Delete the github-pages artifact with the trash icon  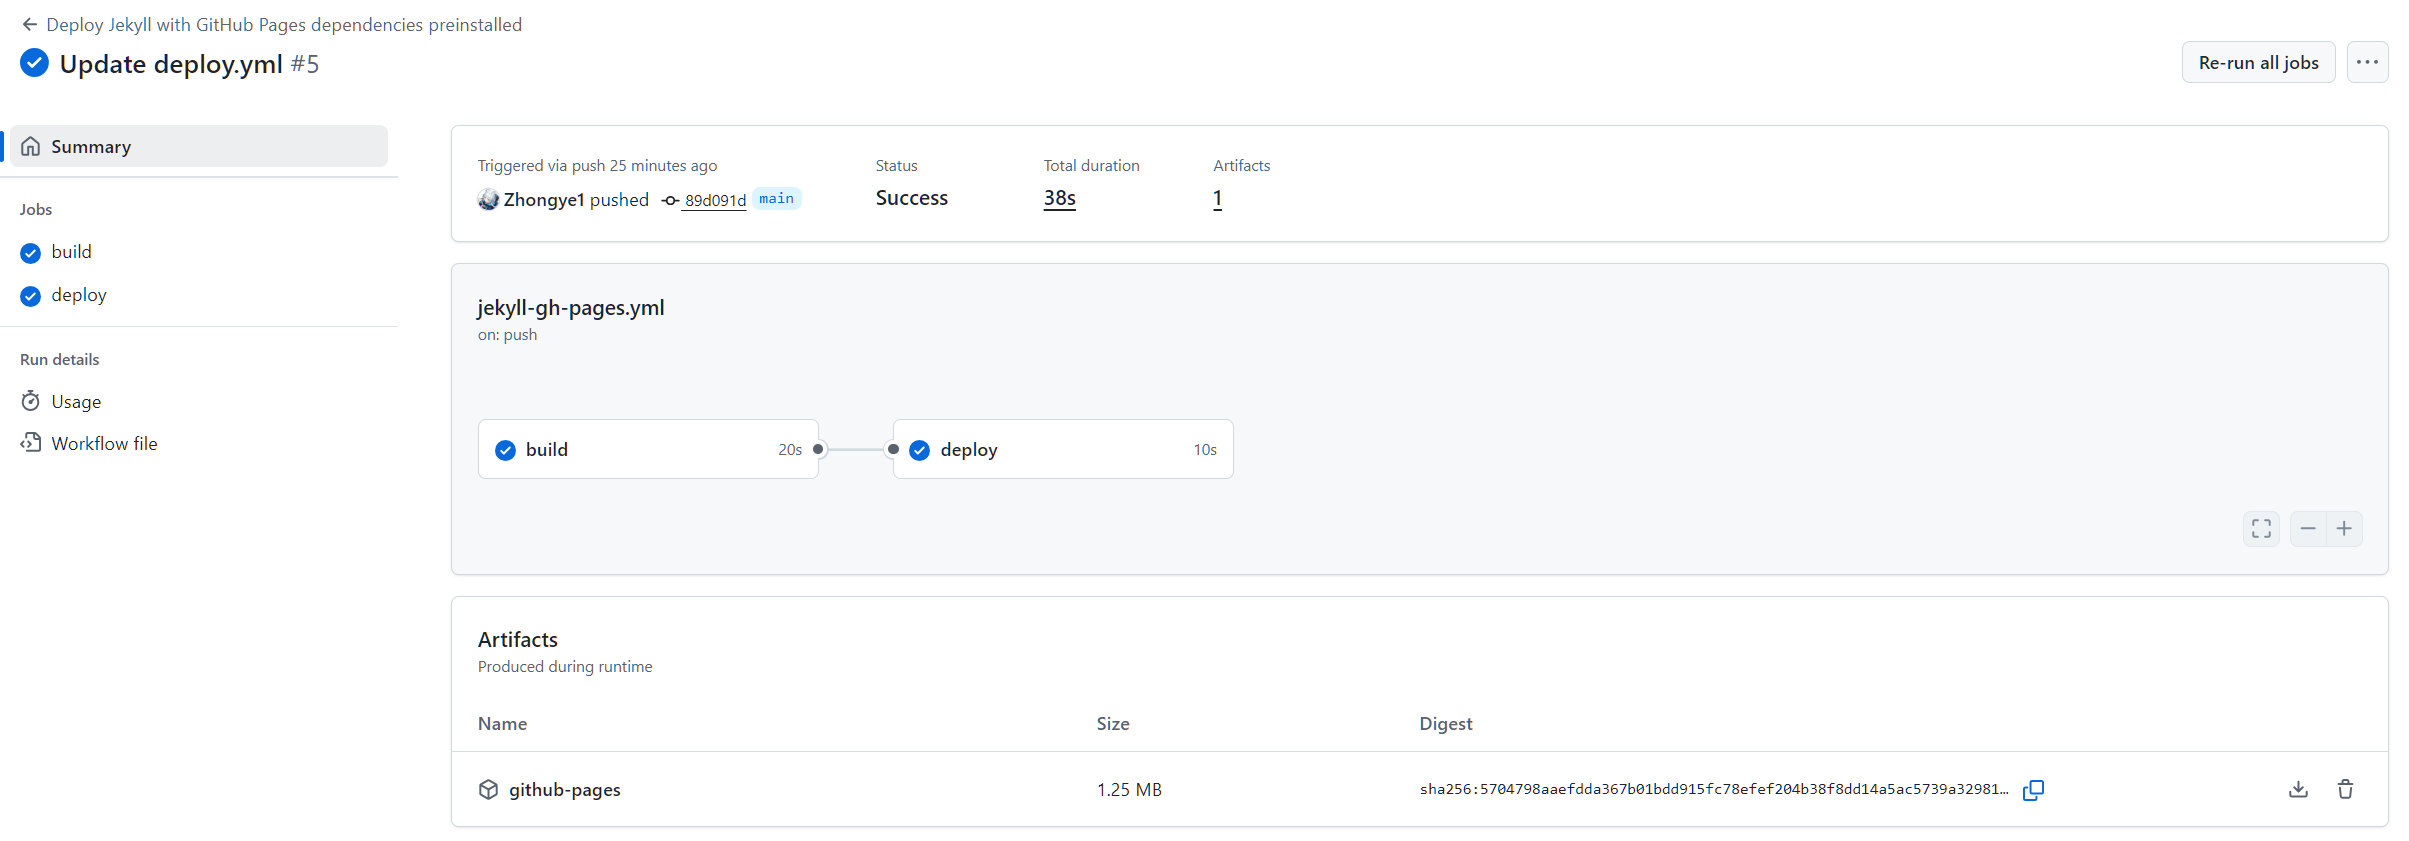(2345, 789)
